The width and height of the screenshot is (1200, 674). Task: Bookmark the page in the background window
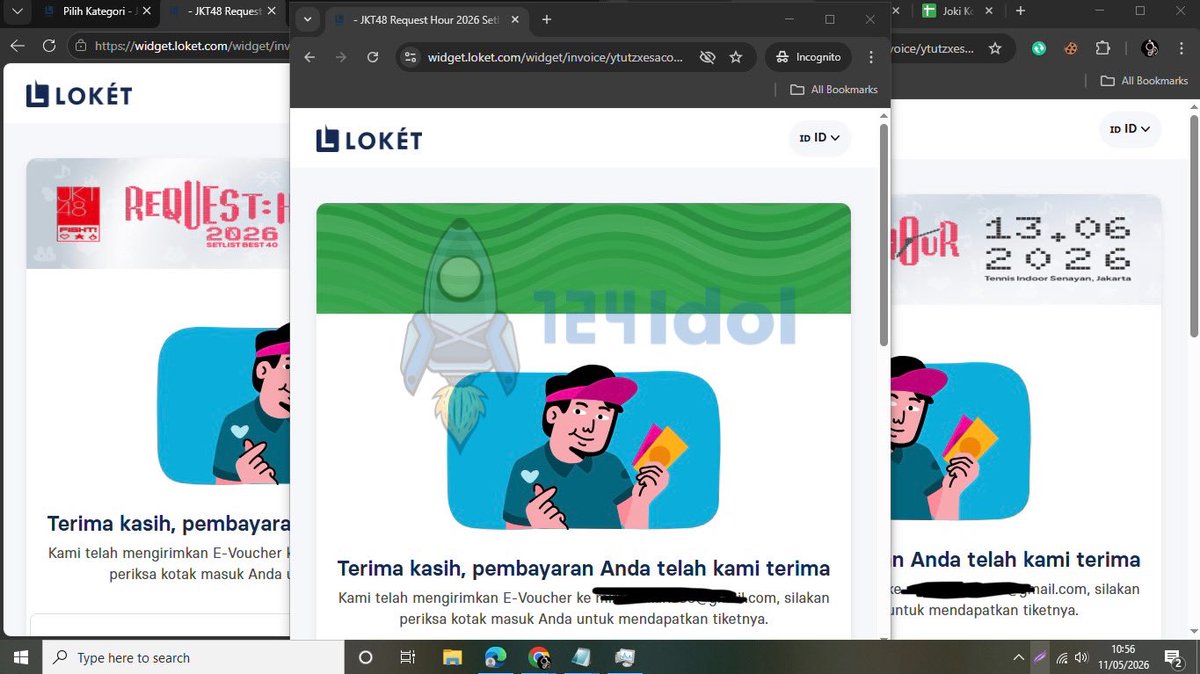pos(995,47)
